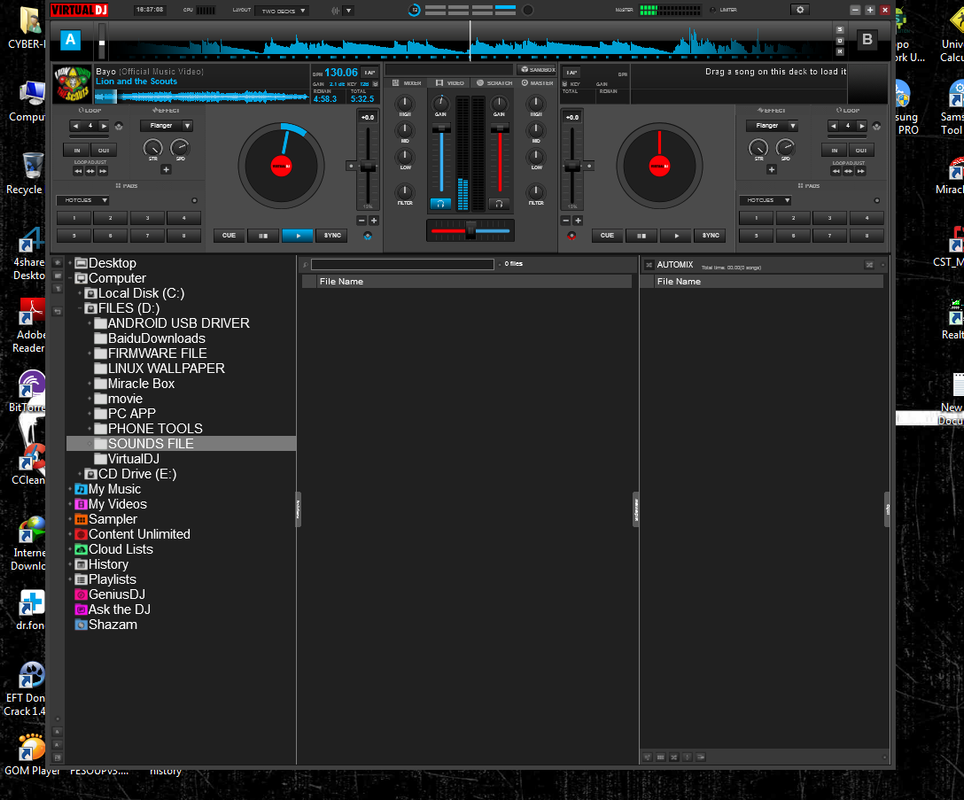Double the deck A loop length with right arrow
The width and height of the screenshot is (964, 800).
104,126
